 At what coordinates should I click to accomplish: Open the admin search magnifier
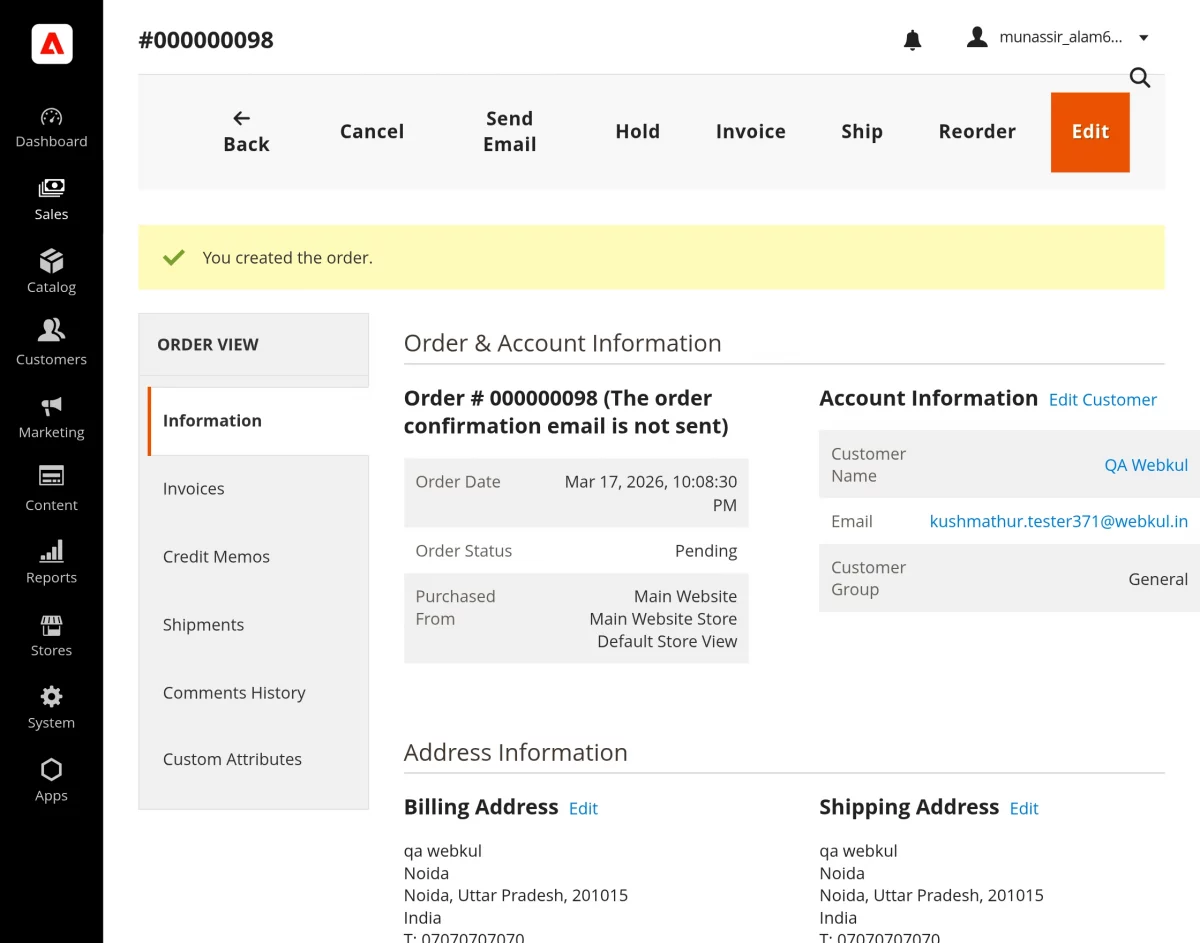tap(1139, 77)
